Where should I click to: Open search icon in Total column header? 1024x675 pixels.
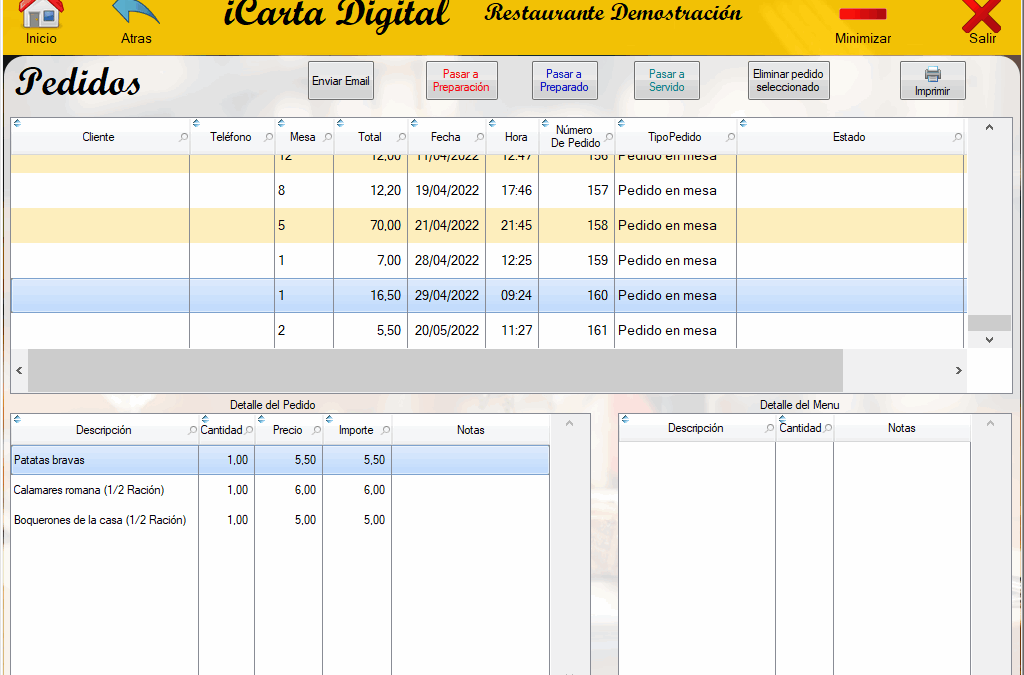[x=402, y=137]
